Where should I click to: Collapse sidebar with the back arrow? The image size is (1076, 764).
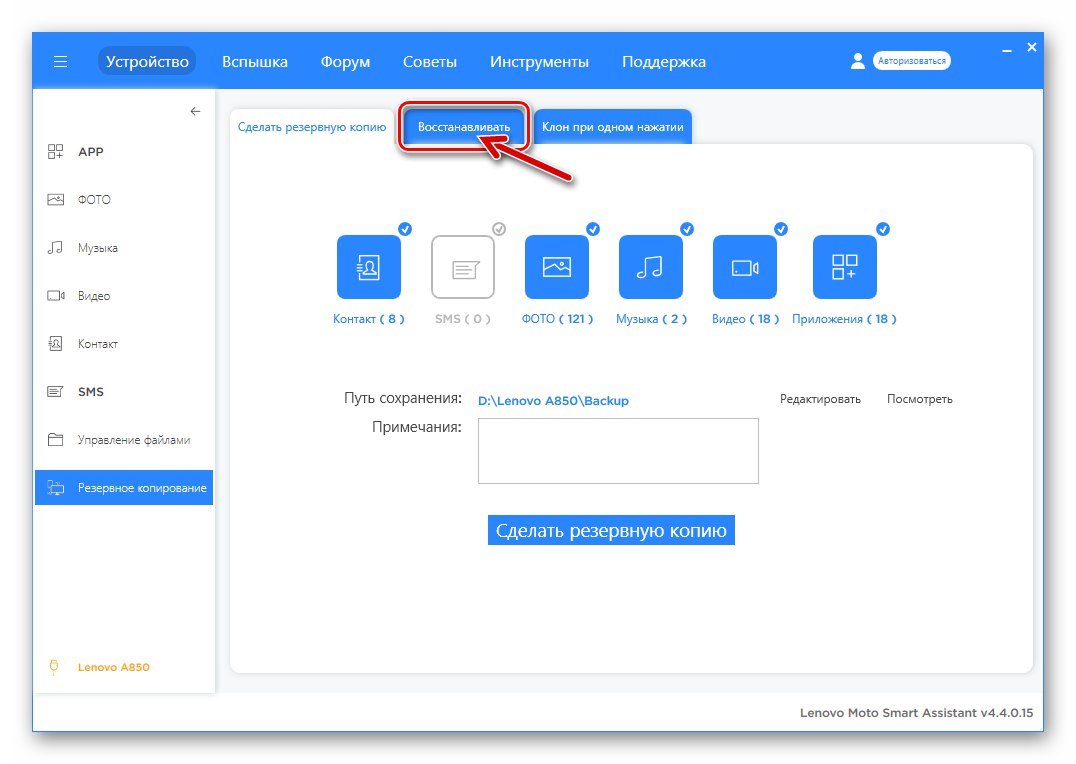tap(196, 111)
